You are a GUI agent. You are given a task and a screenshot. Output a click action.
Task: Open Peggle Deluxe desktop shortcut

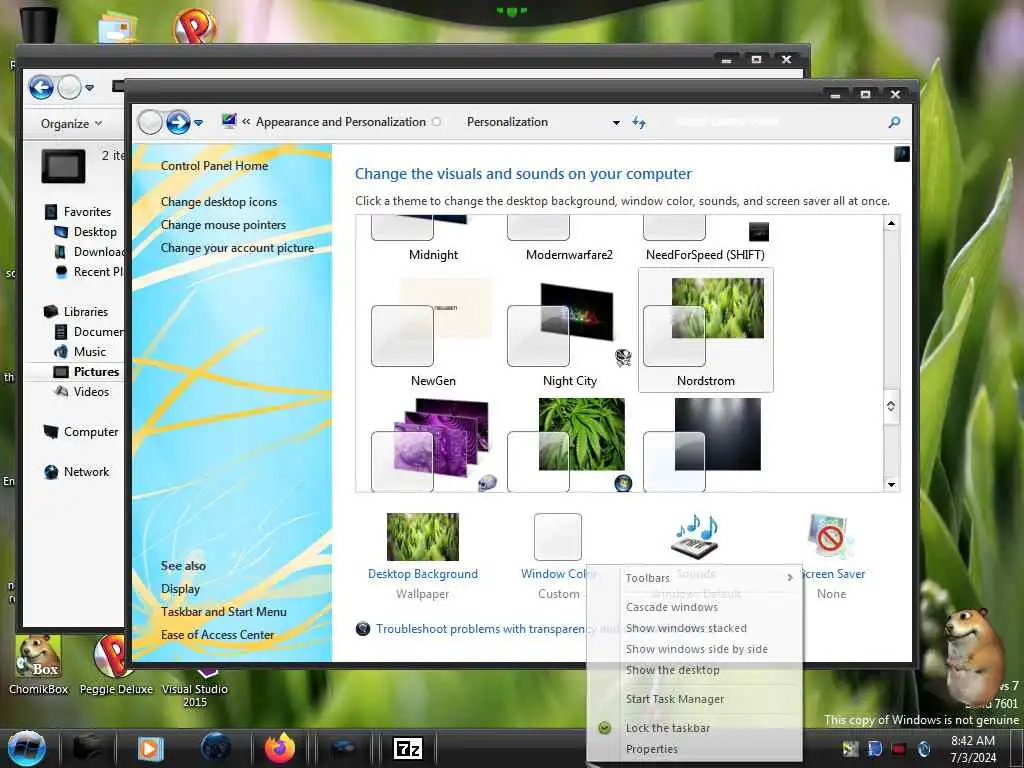(x=116, y=665)
